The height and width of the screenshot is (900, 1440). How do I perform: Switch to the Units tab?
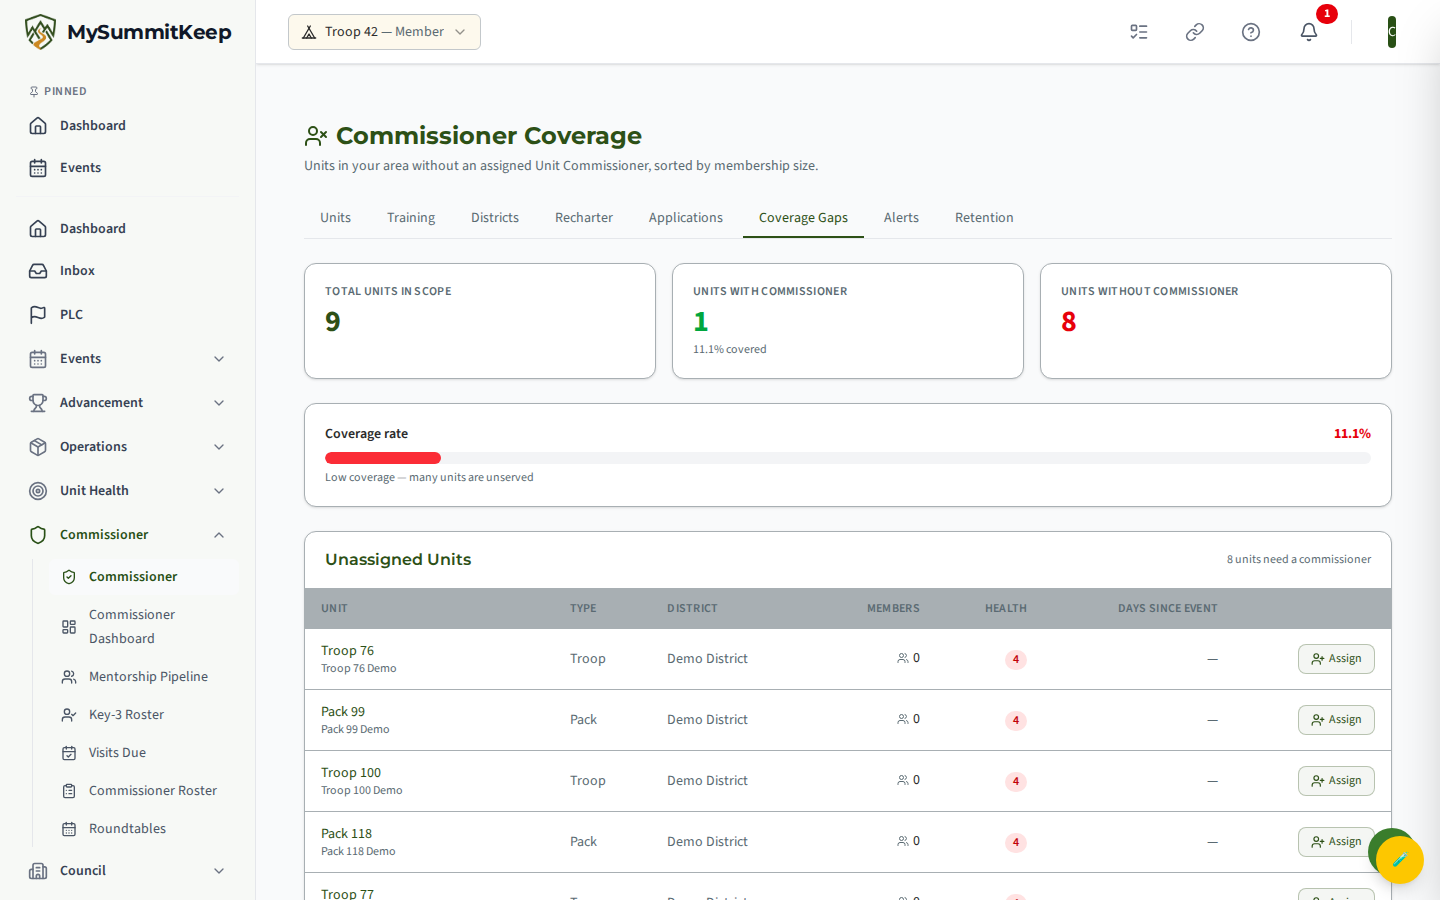pos(335,218)
